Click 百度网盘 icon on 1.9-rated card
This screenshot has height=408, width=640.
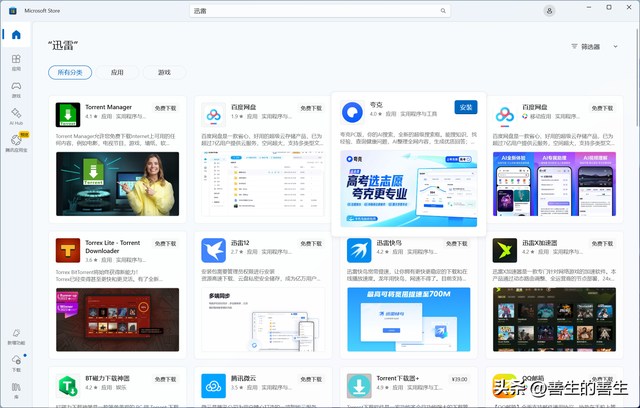pyautogui.click(x=213, y=115)
